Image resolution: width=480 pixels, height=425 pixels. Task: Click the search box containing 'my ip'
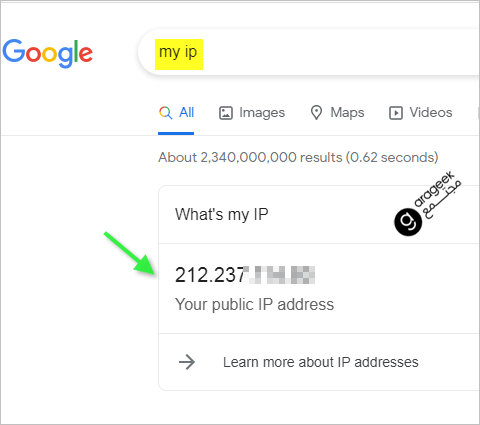[x=309, y=52]
